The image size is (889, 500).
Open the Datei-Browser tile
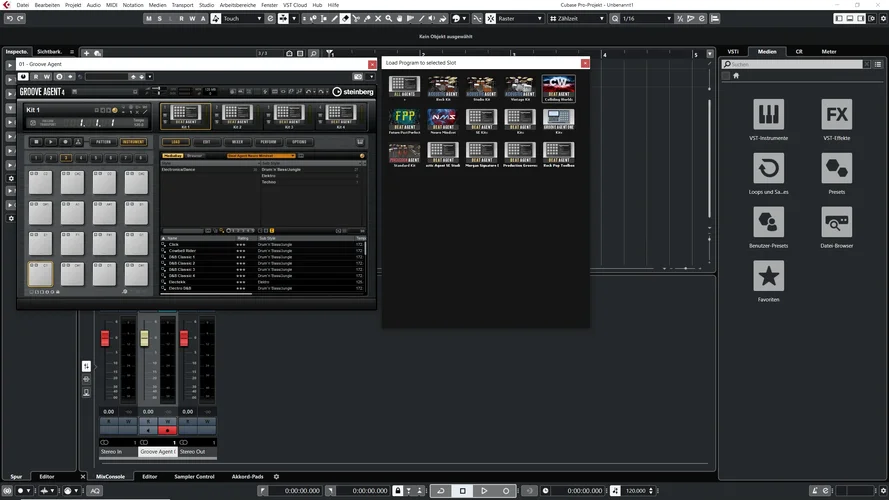(836, 222)
